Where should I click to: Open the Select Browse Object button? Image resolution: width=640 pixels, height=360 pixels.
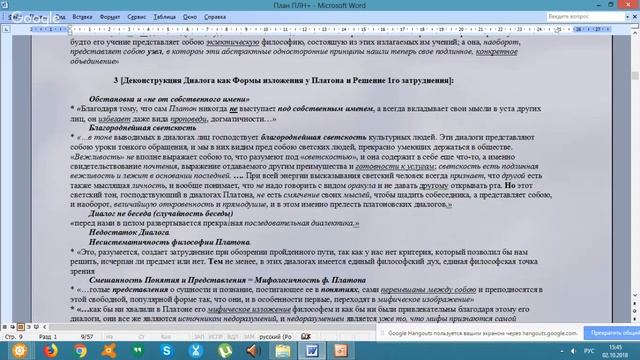tap(635, 311)
